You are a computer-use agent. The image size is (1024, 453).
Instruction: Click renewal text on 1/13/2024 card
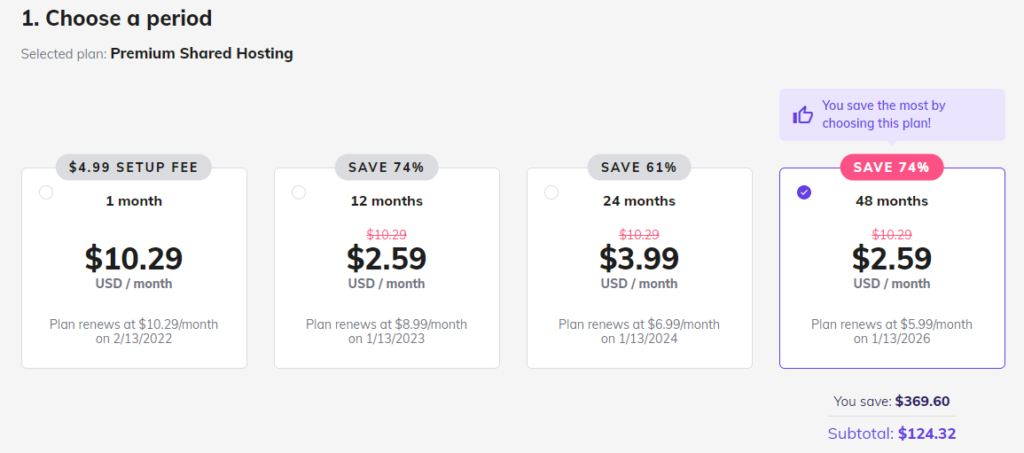tap(639, 332)
